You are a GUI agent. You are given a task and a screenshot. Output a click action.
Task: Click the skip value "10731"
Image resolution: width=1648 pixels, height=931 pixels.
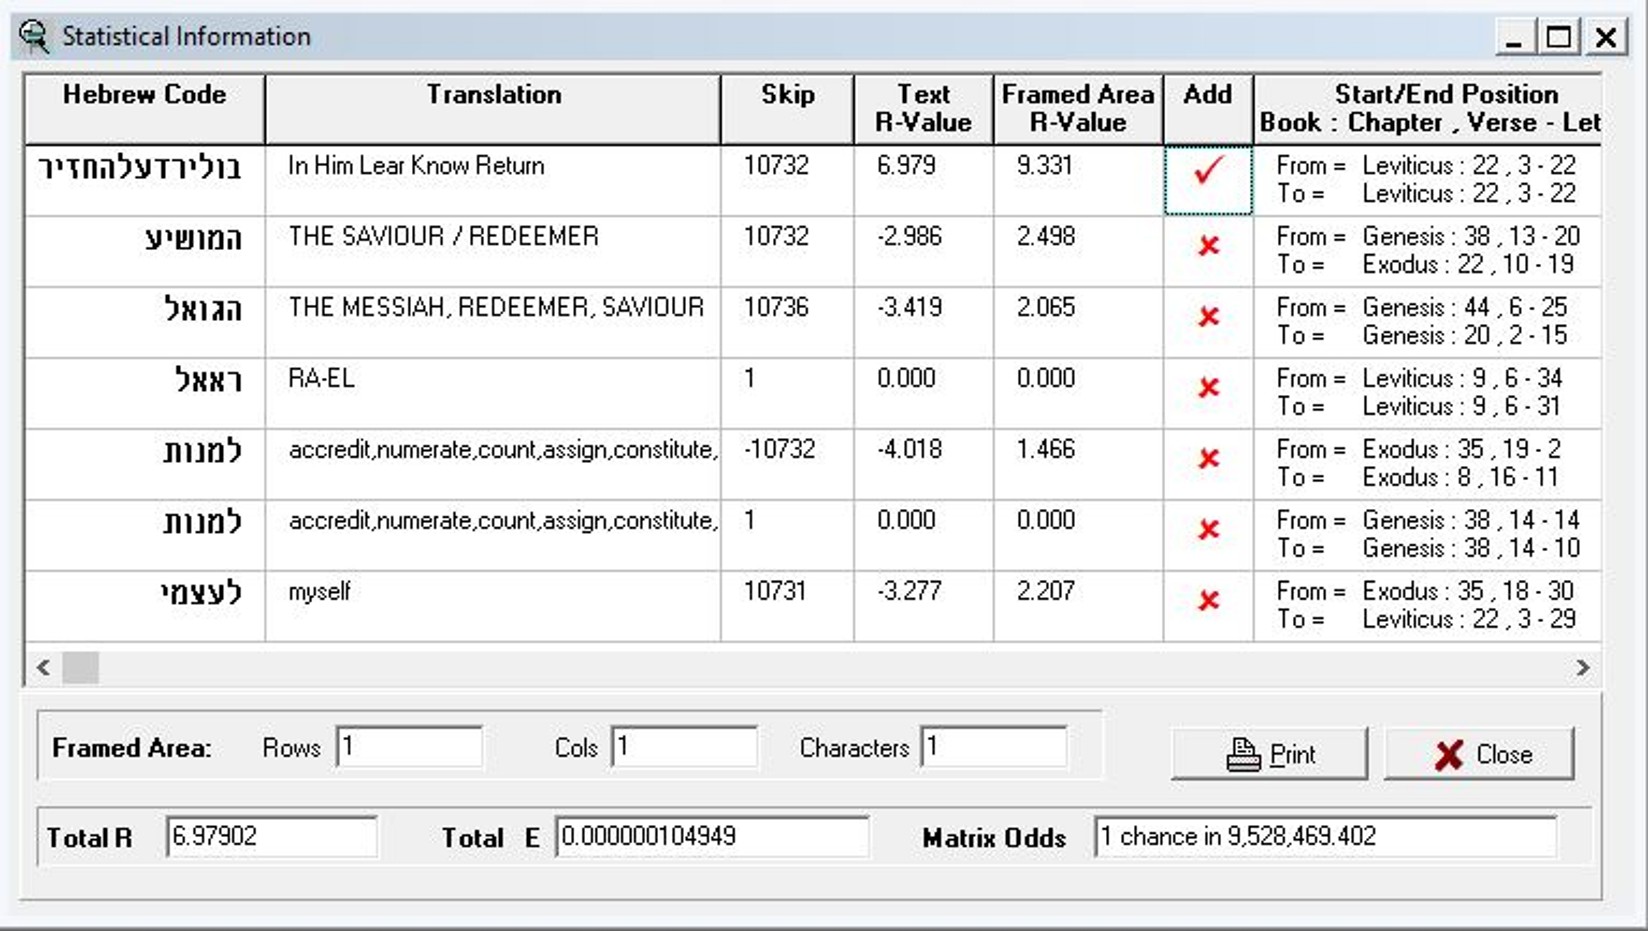point(776,592)
